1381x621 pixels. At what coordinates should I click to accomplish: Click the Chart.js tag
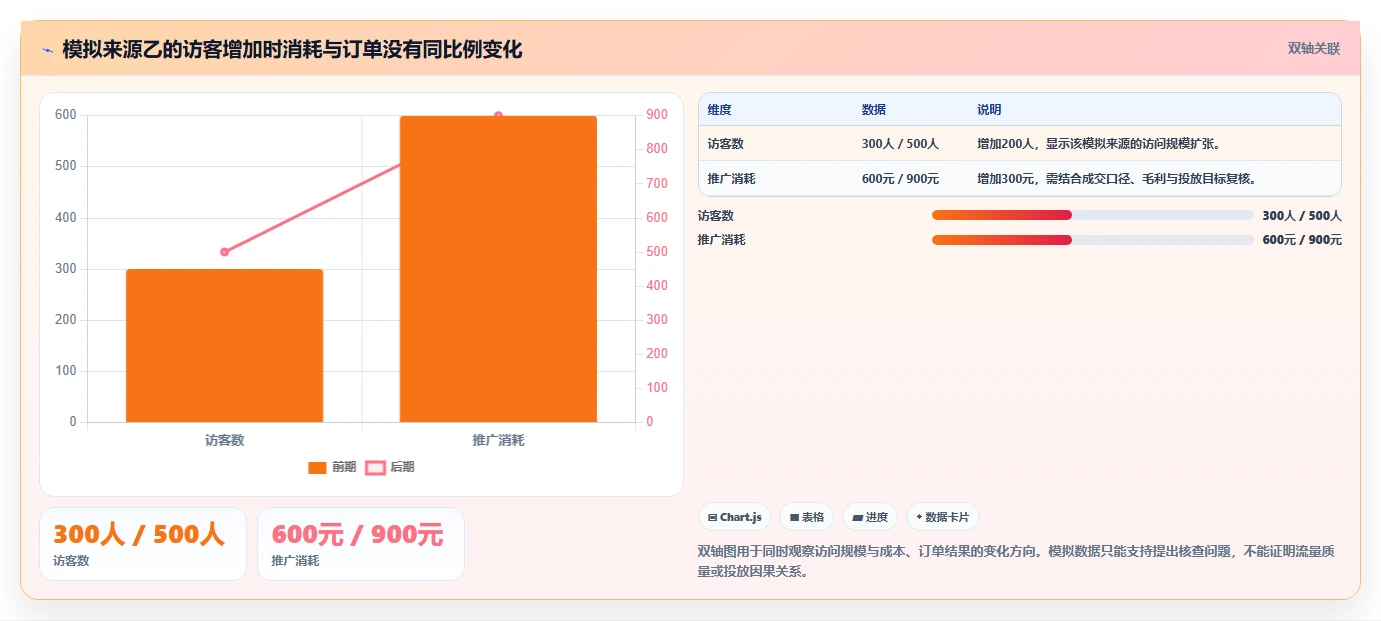pyautogui.click(x=734, y=517)
